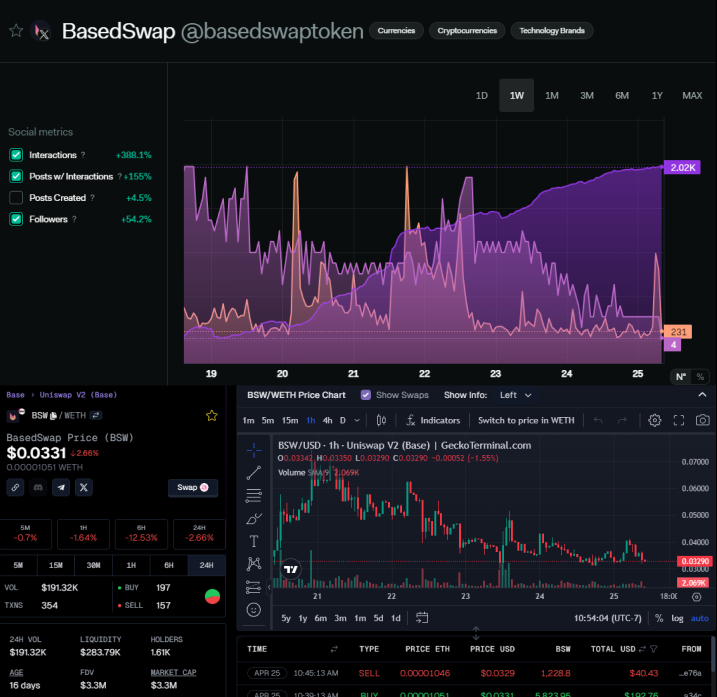Click the TradingView logo on chart
This screenshot has height=697, width=717.
click(291, 569)
